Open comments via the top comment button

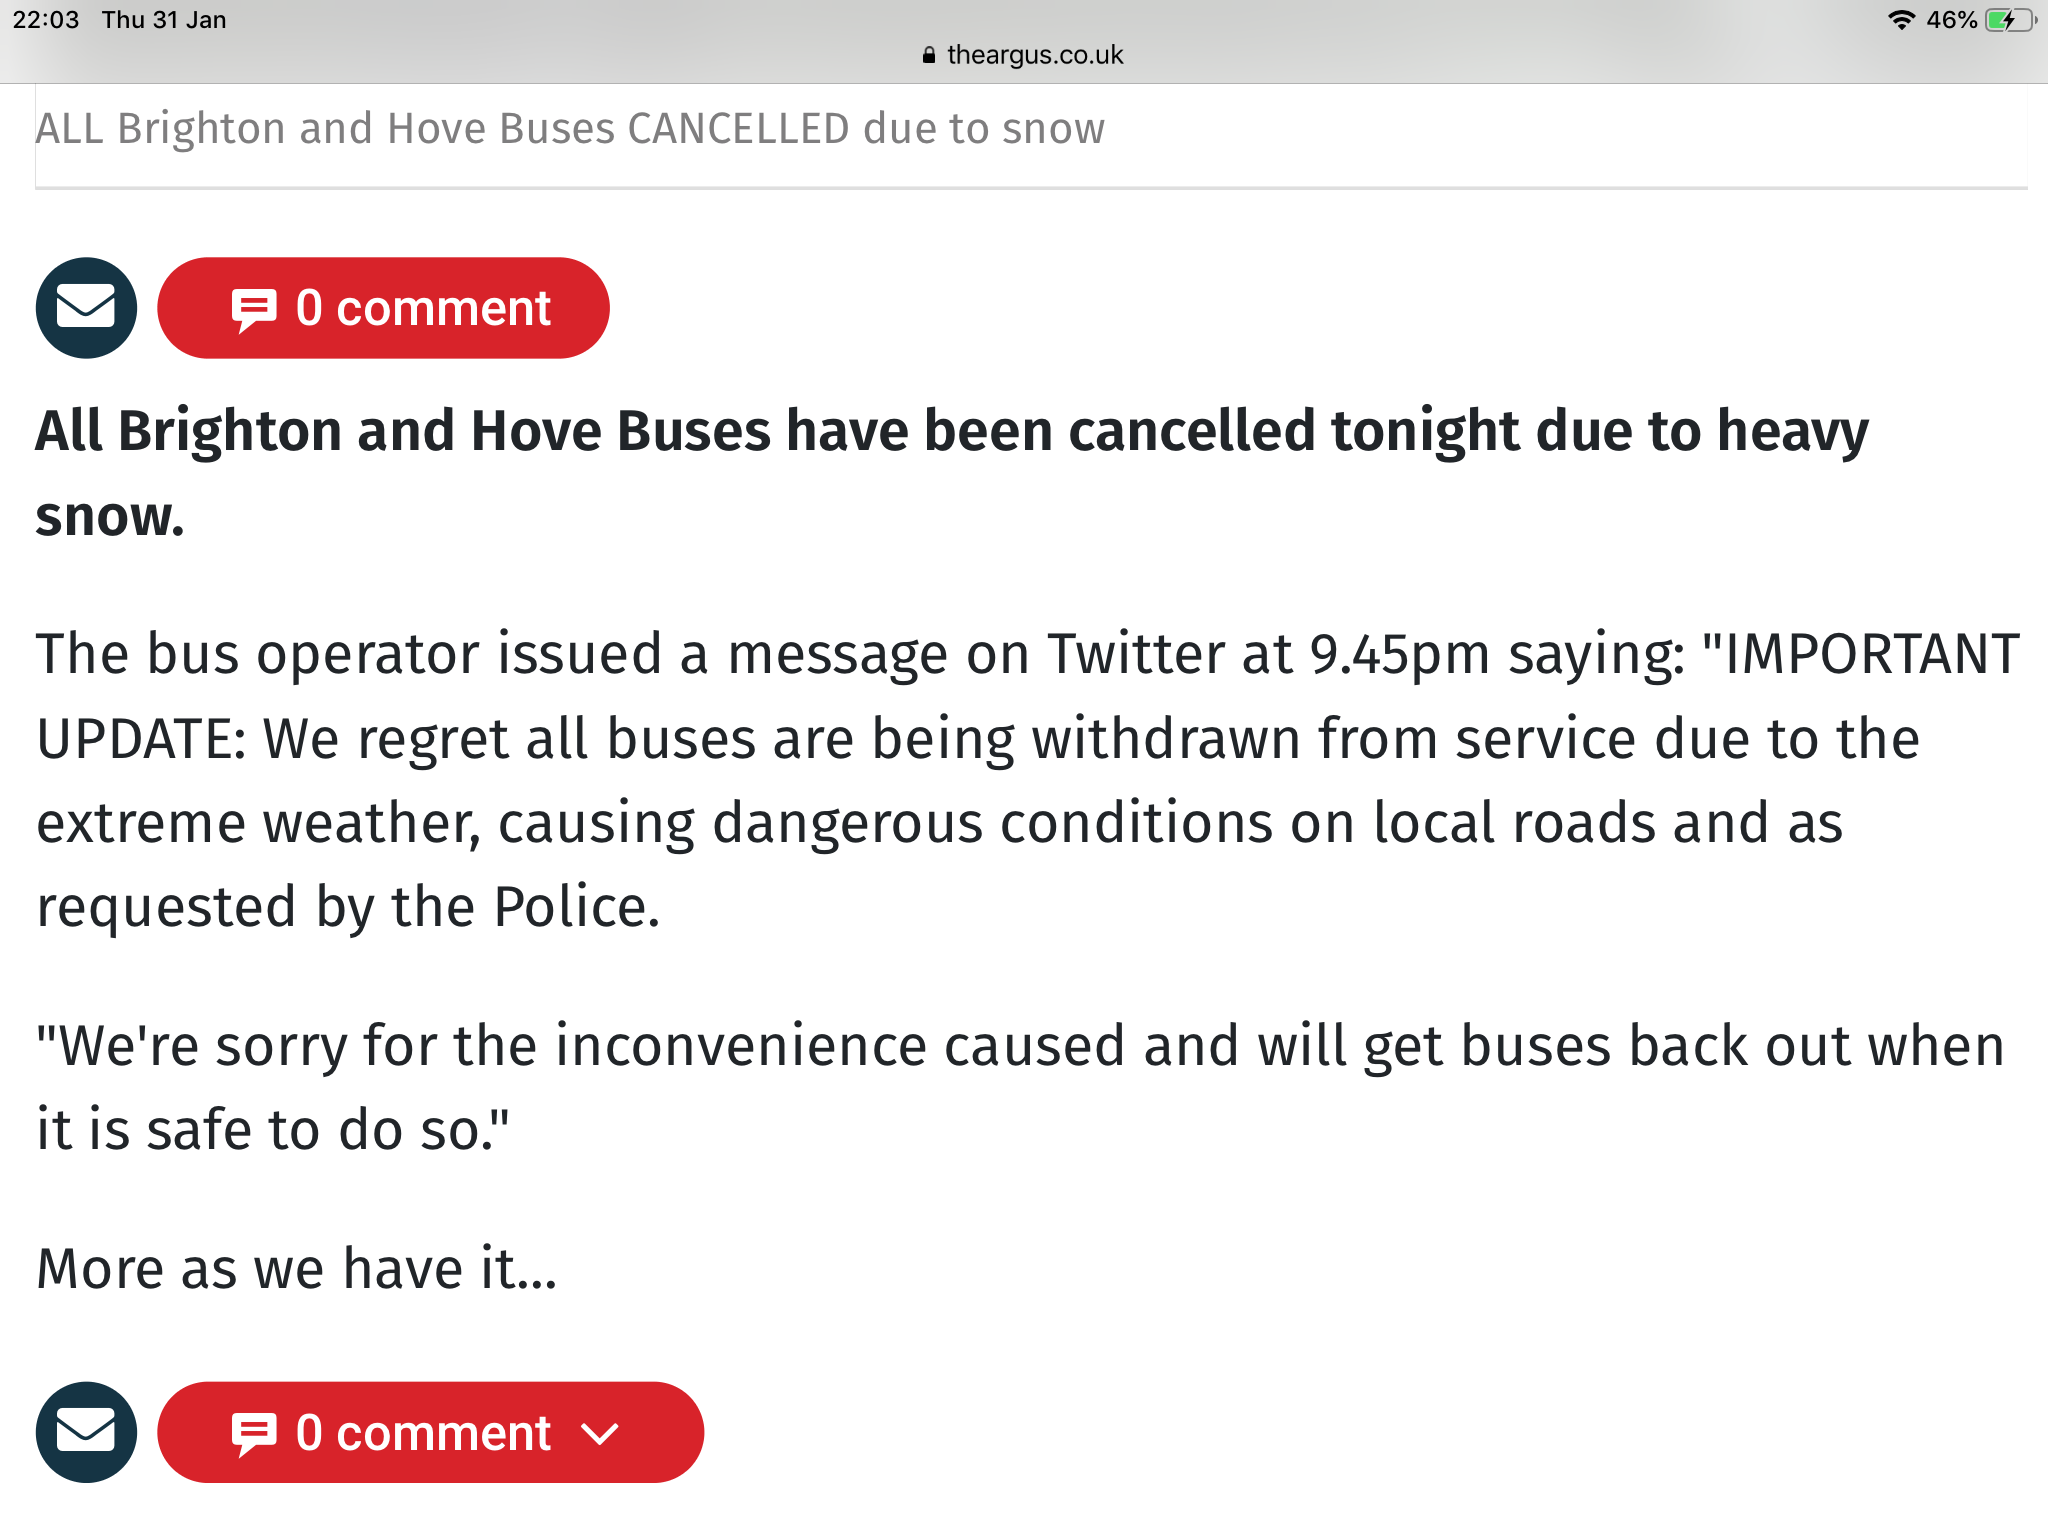pyautogui.click(x=383, y=308)
